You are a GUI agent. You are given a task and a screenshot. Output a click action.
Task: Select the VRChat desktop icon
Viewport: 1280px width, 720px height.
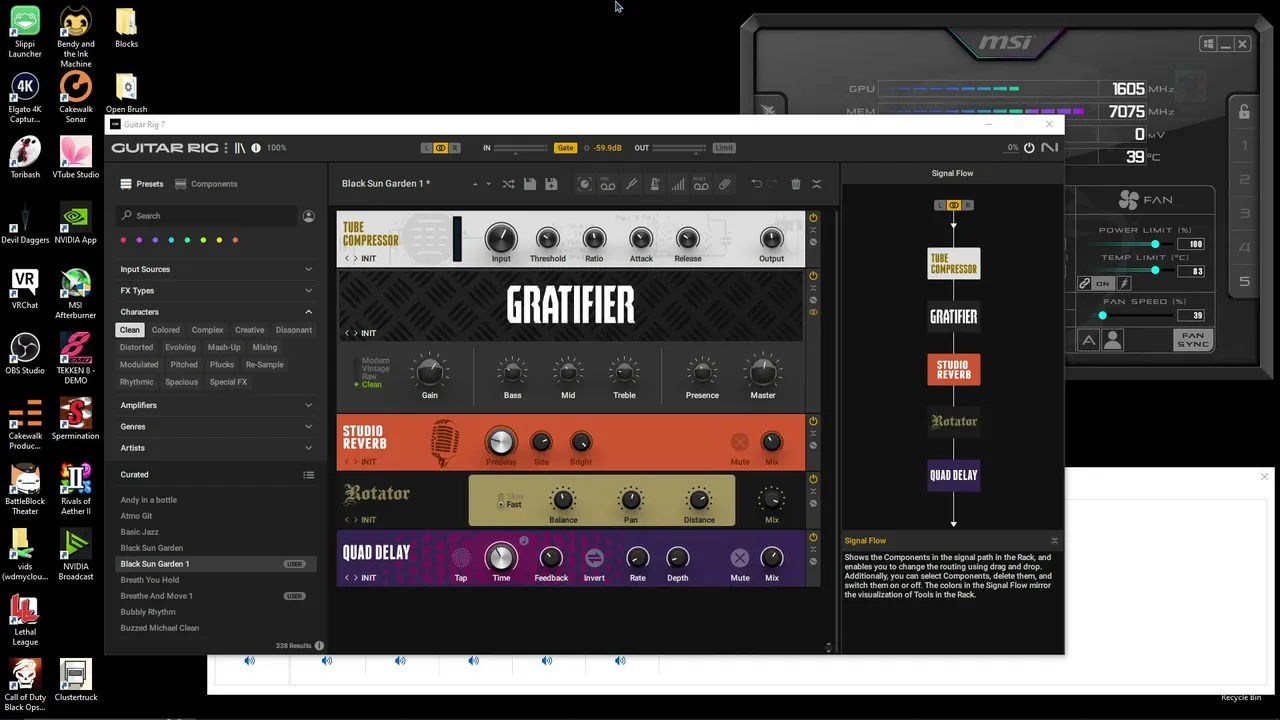point(25,289)
